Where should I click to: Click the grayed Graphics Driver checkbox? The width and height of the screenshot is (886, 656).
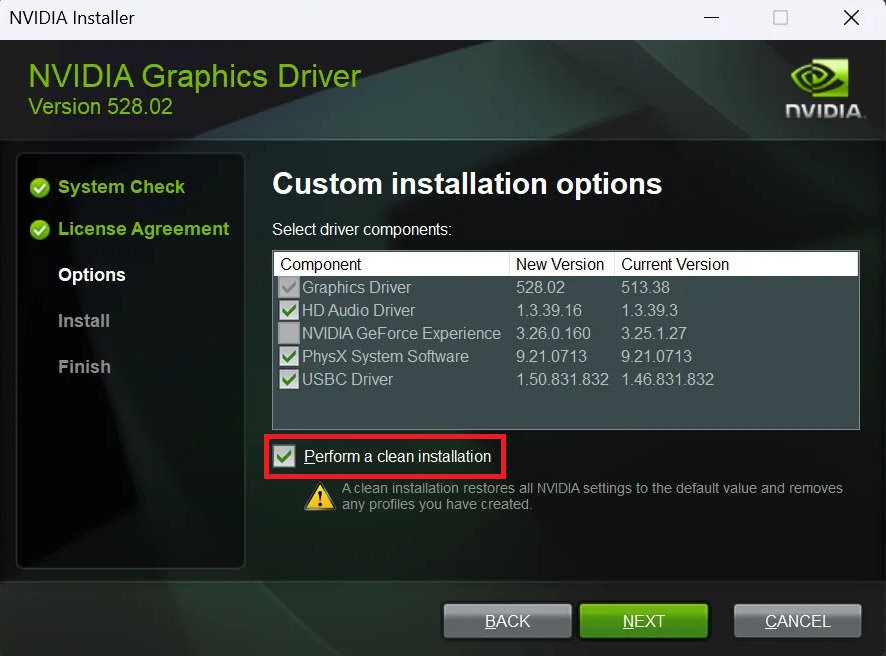pyautogui.click(x=290, y=287)
